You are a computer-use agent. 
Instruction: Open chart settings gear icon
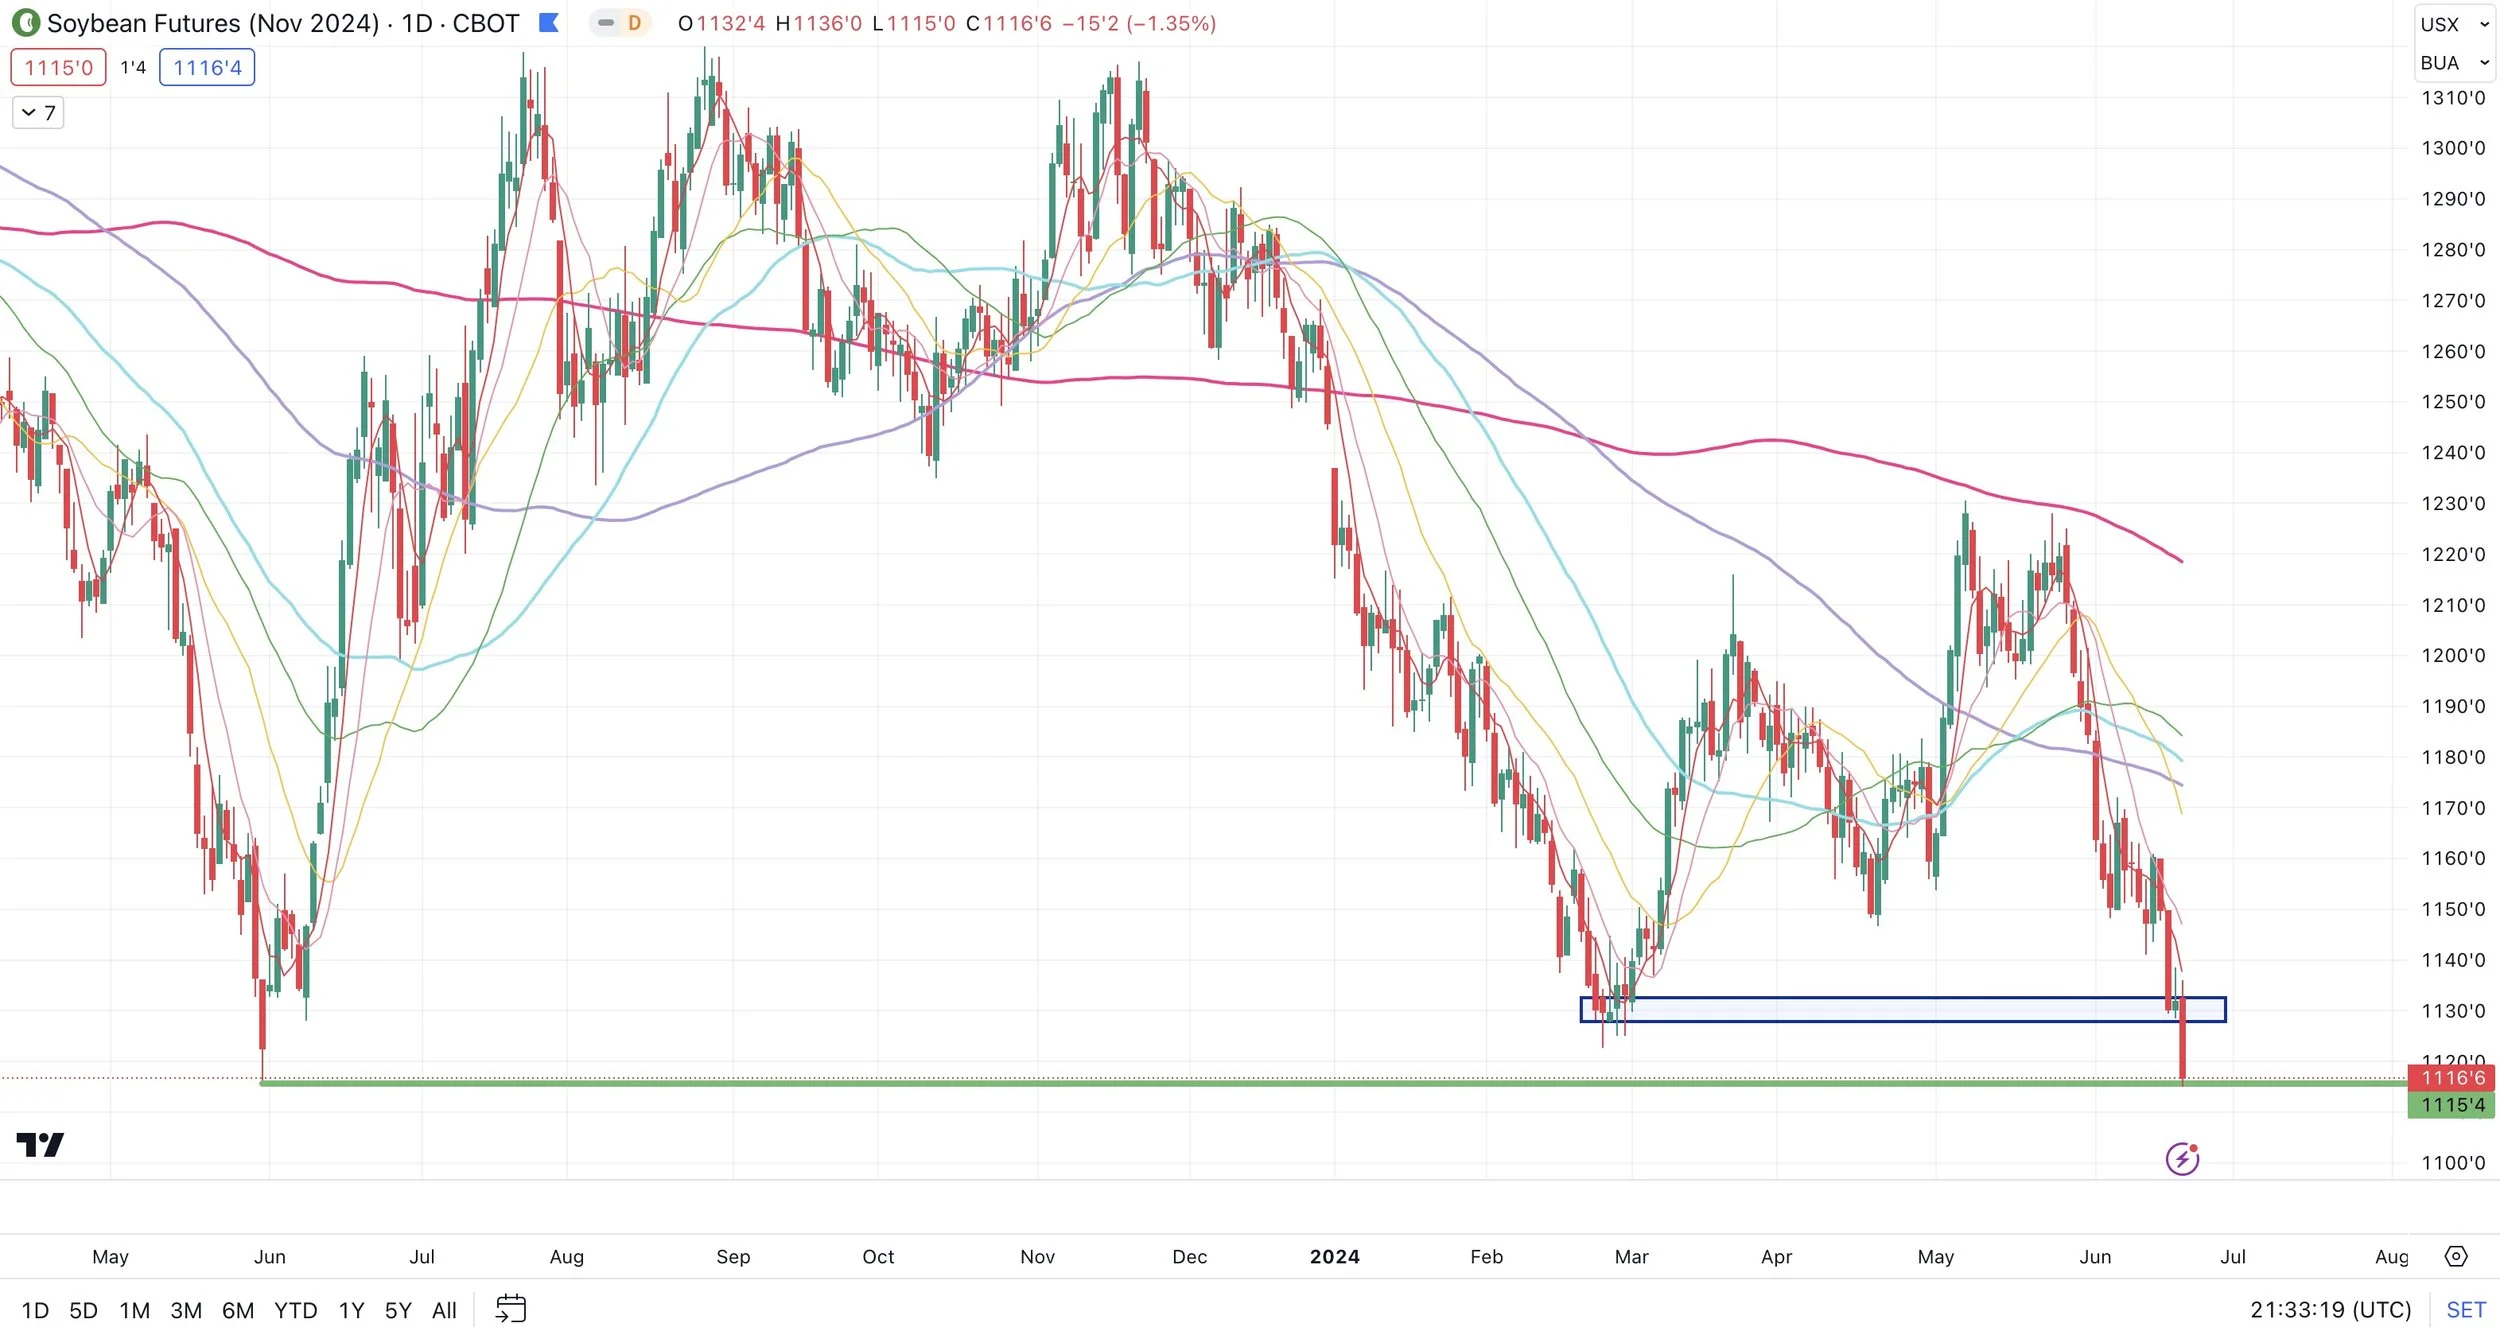point(2456,1256)
